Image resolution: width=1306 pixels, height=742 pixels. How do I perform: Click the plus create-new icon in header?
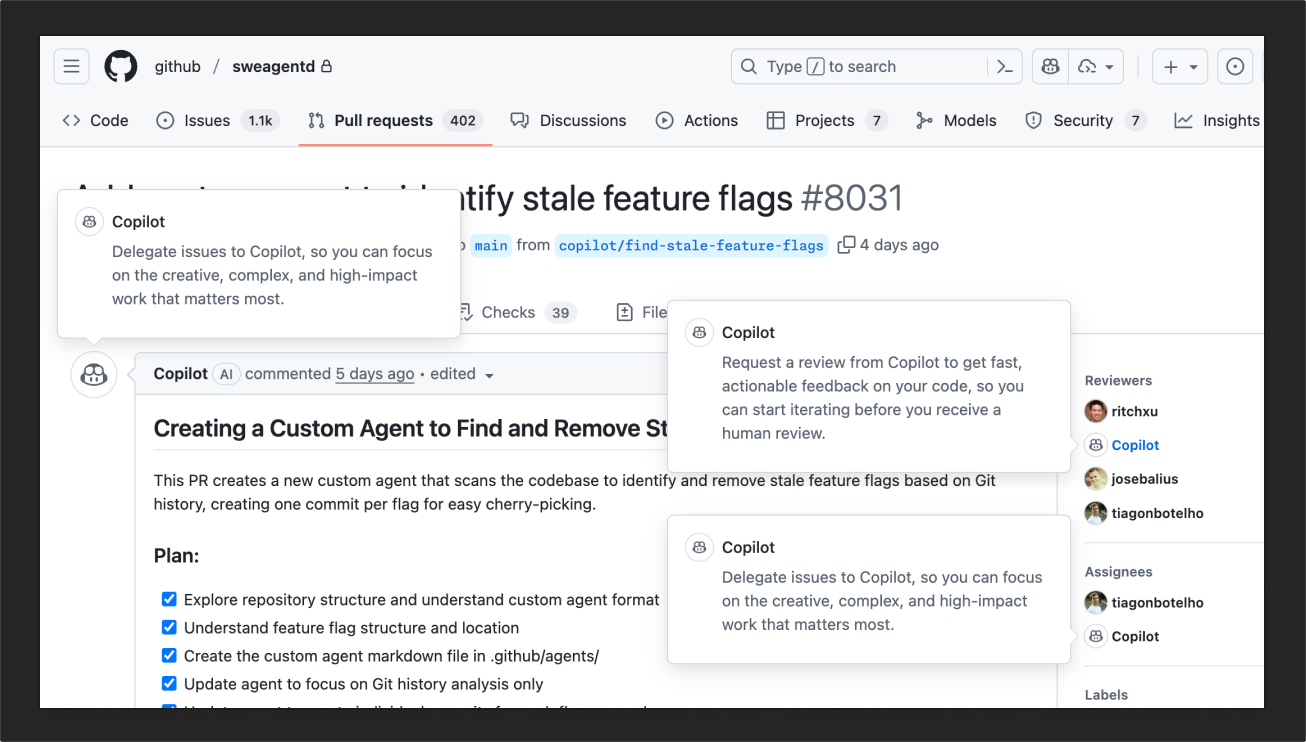(1171, 67)
